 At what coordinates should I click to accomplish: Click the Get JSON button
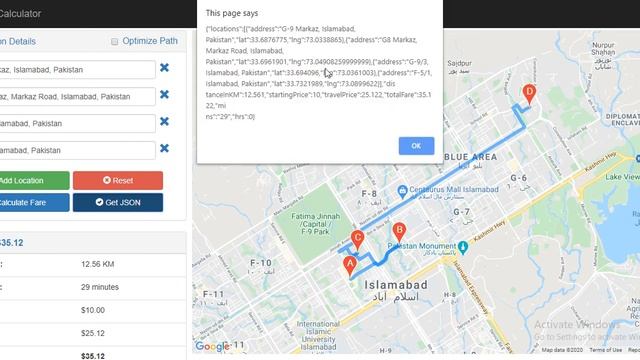[118, 202]
